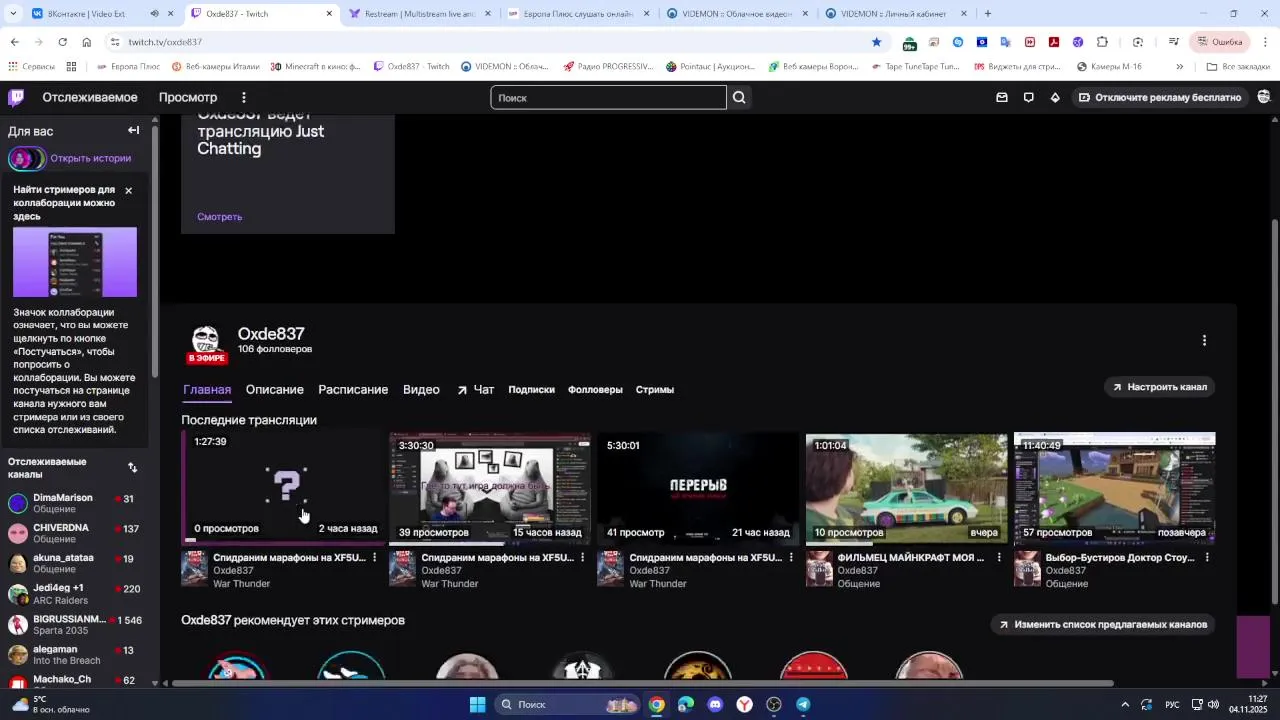Focus the Twitch Поиск search field
Viewport: 1280px width, 720px height.
(x=608, y=97)
